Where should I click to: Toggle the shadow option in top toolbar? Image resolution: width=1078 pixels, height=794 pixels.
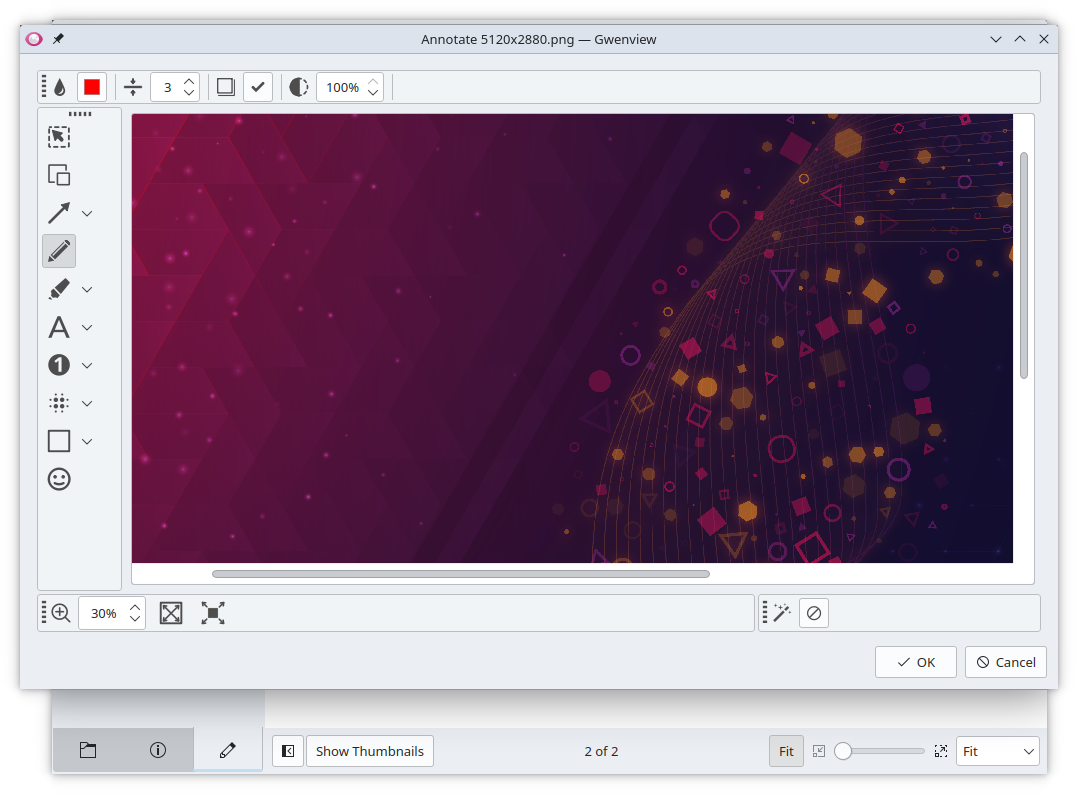[x=226, y=87]
